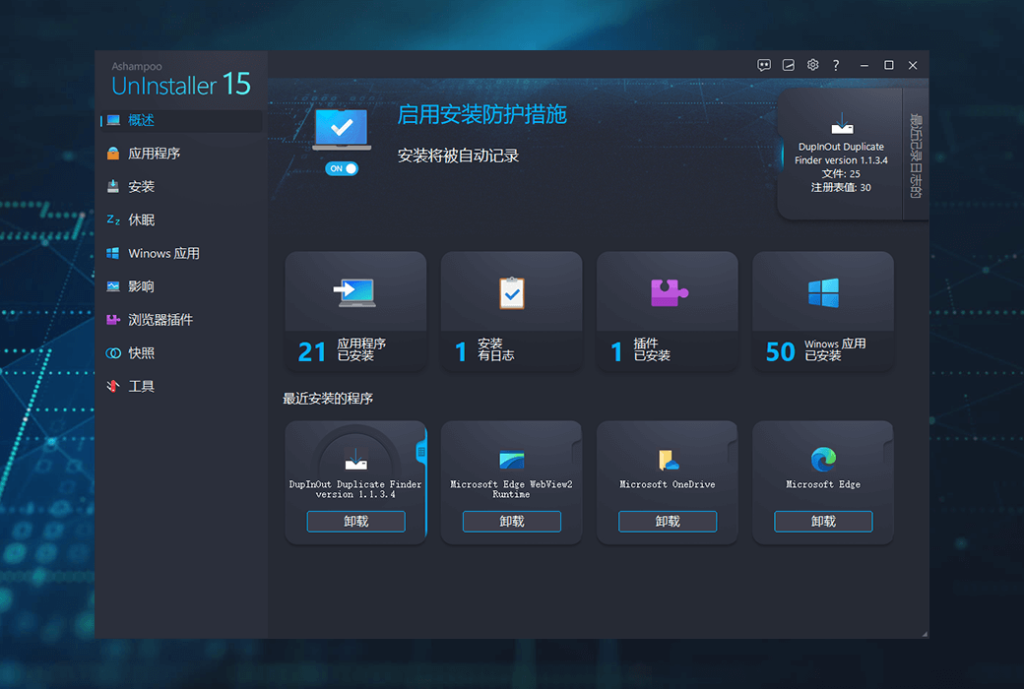Click the 工具 tools icon in sidebar
The image size is (1024, 689).
[113, 386]
